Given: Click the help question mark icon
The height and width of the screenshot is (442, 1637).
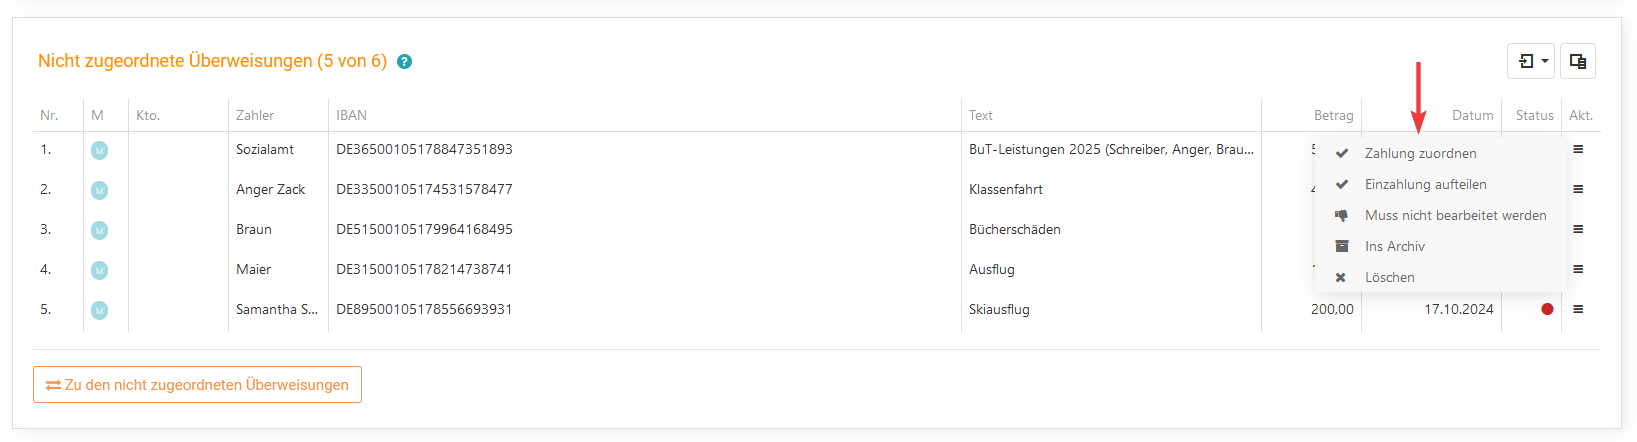Looking at the screenshot, I should (x=404, y=62).
